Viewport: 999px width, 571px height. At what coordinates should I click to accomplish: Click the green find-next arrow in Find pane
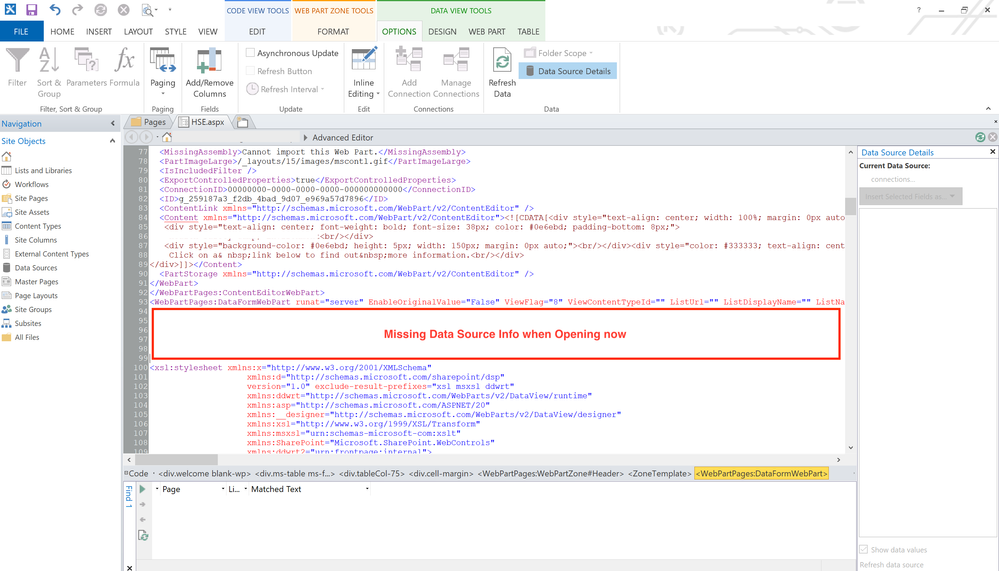pyautogui.click(x=143, y=489)
